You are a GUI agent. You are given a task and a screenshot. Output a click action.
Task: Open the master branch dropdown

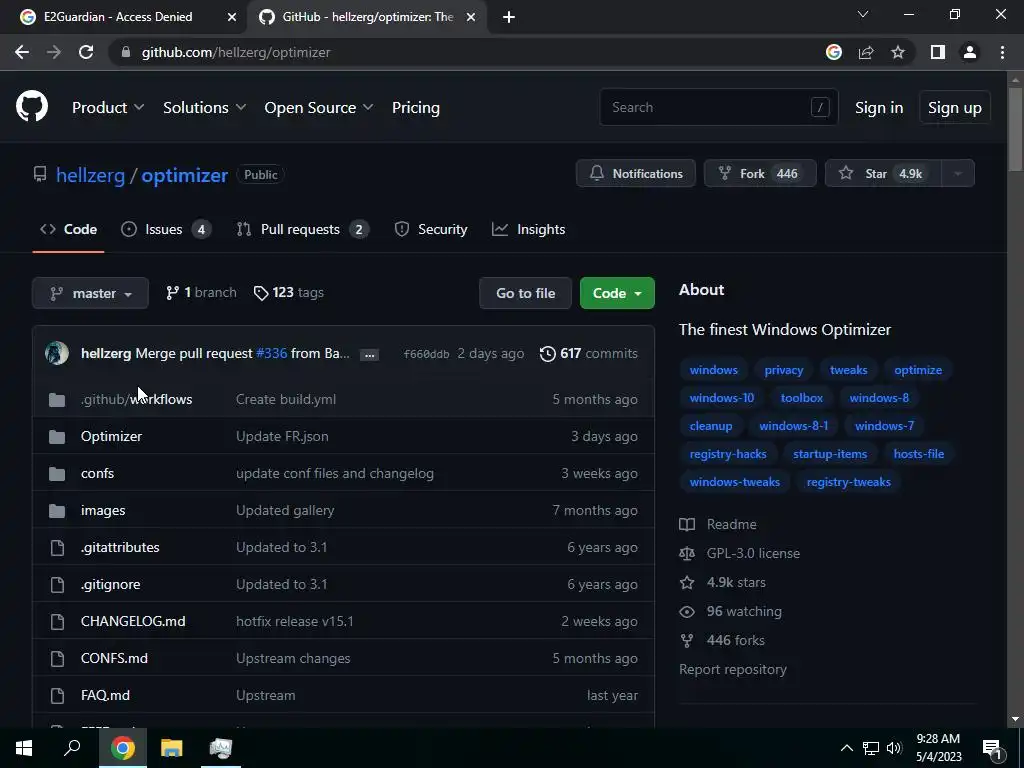[90, 293]
